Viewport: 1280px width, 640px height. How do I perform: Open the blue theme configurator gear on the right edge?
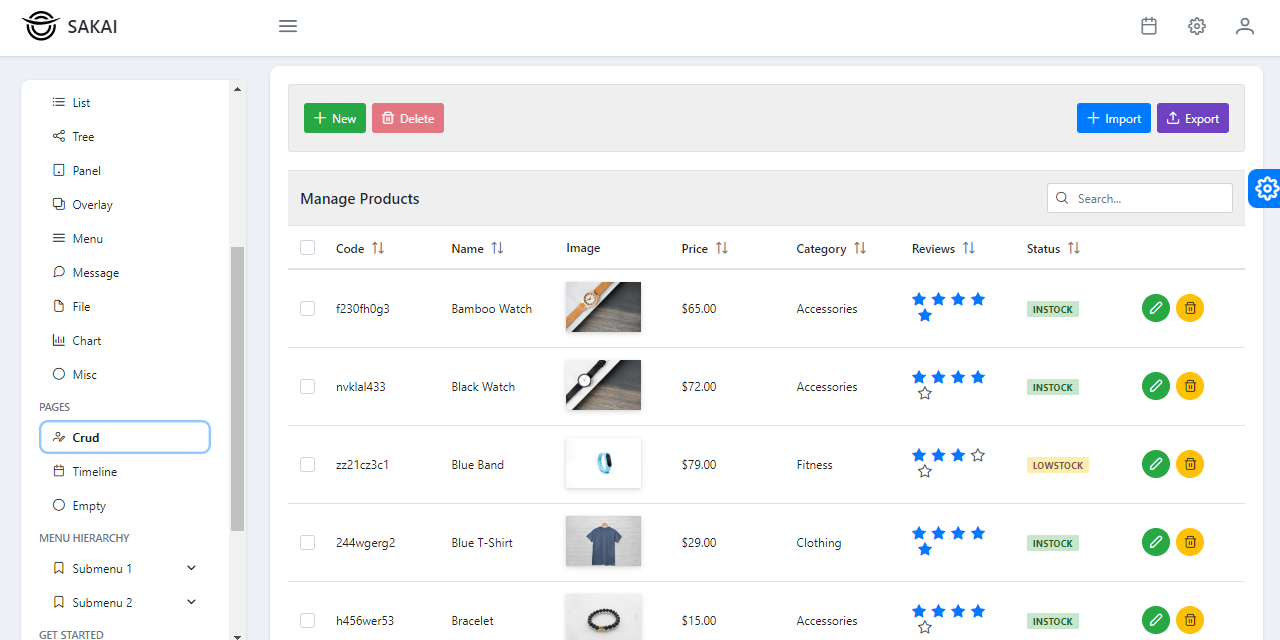[1266, 188]
